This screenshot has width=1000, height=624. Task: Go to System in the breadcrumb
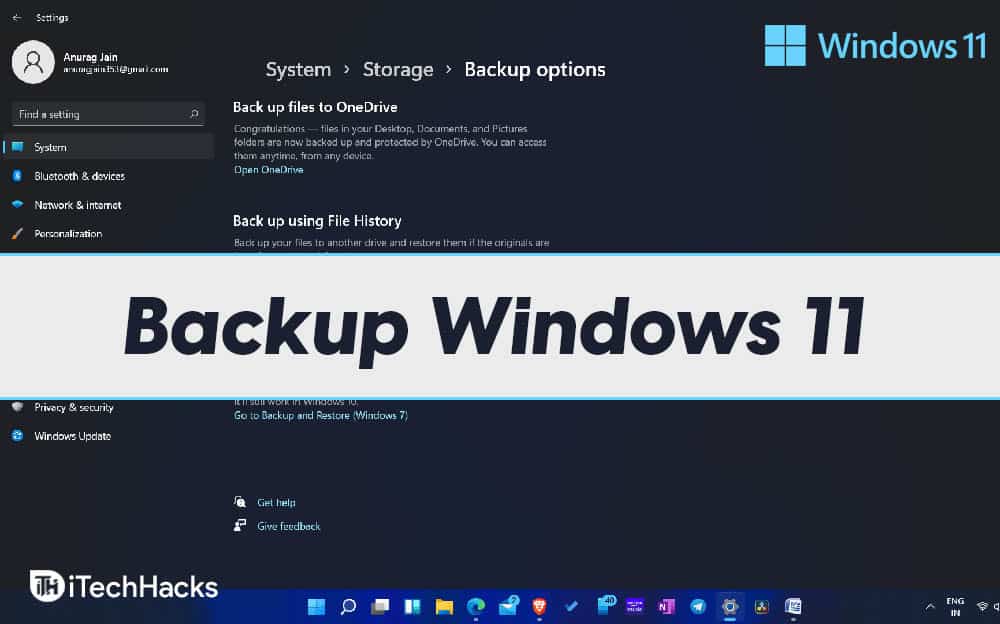298,70
